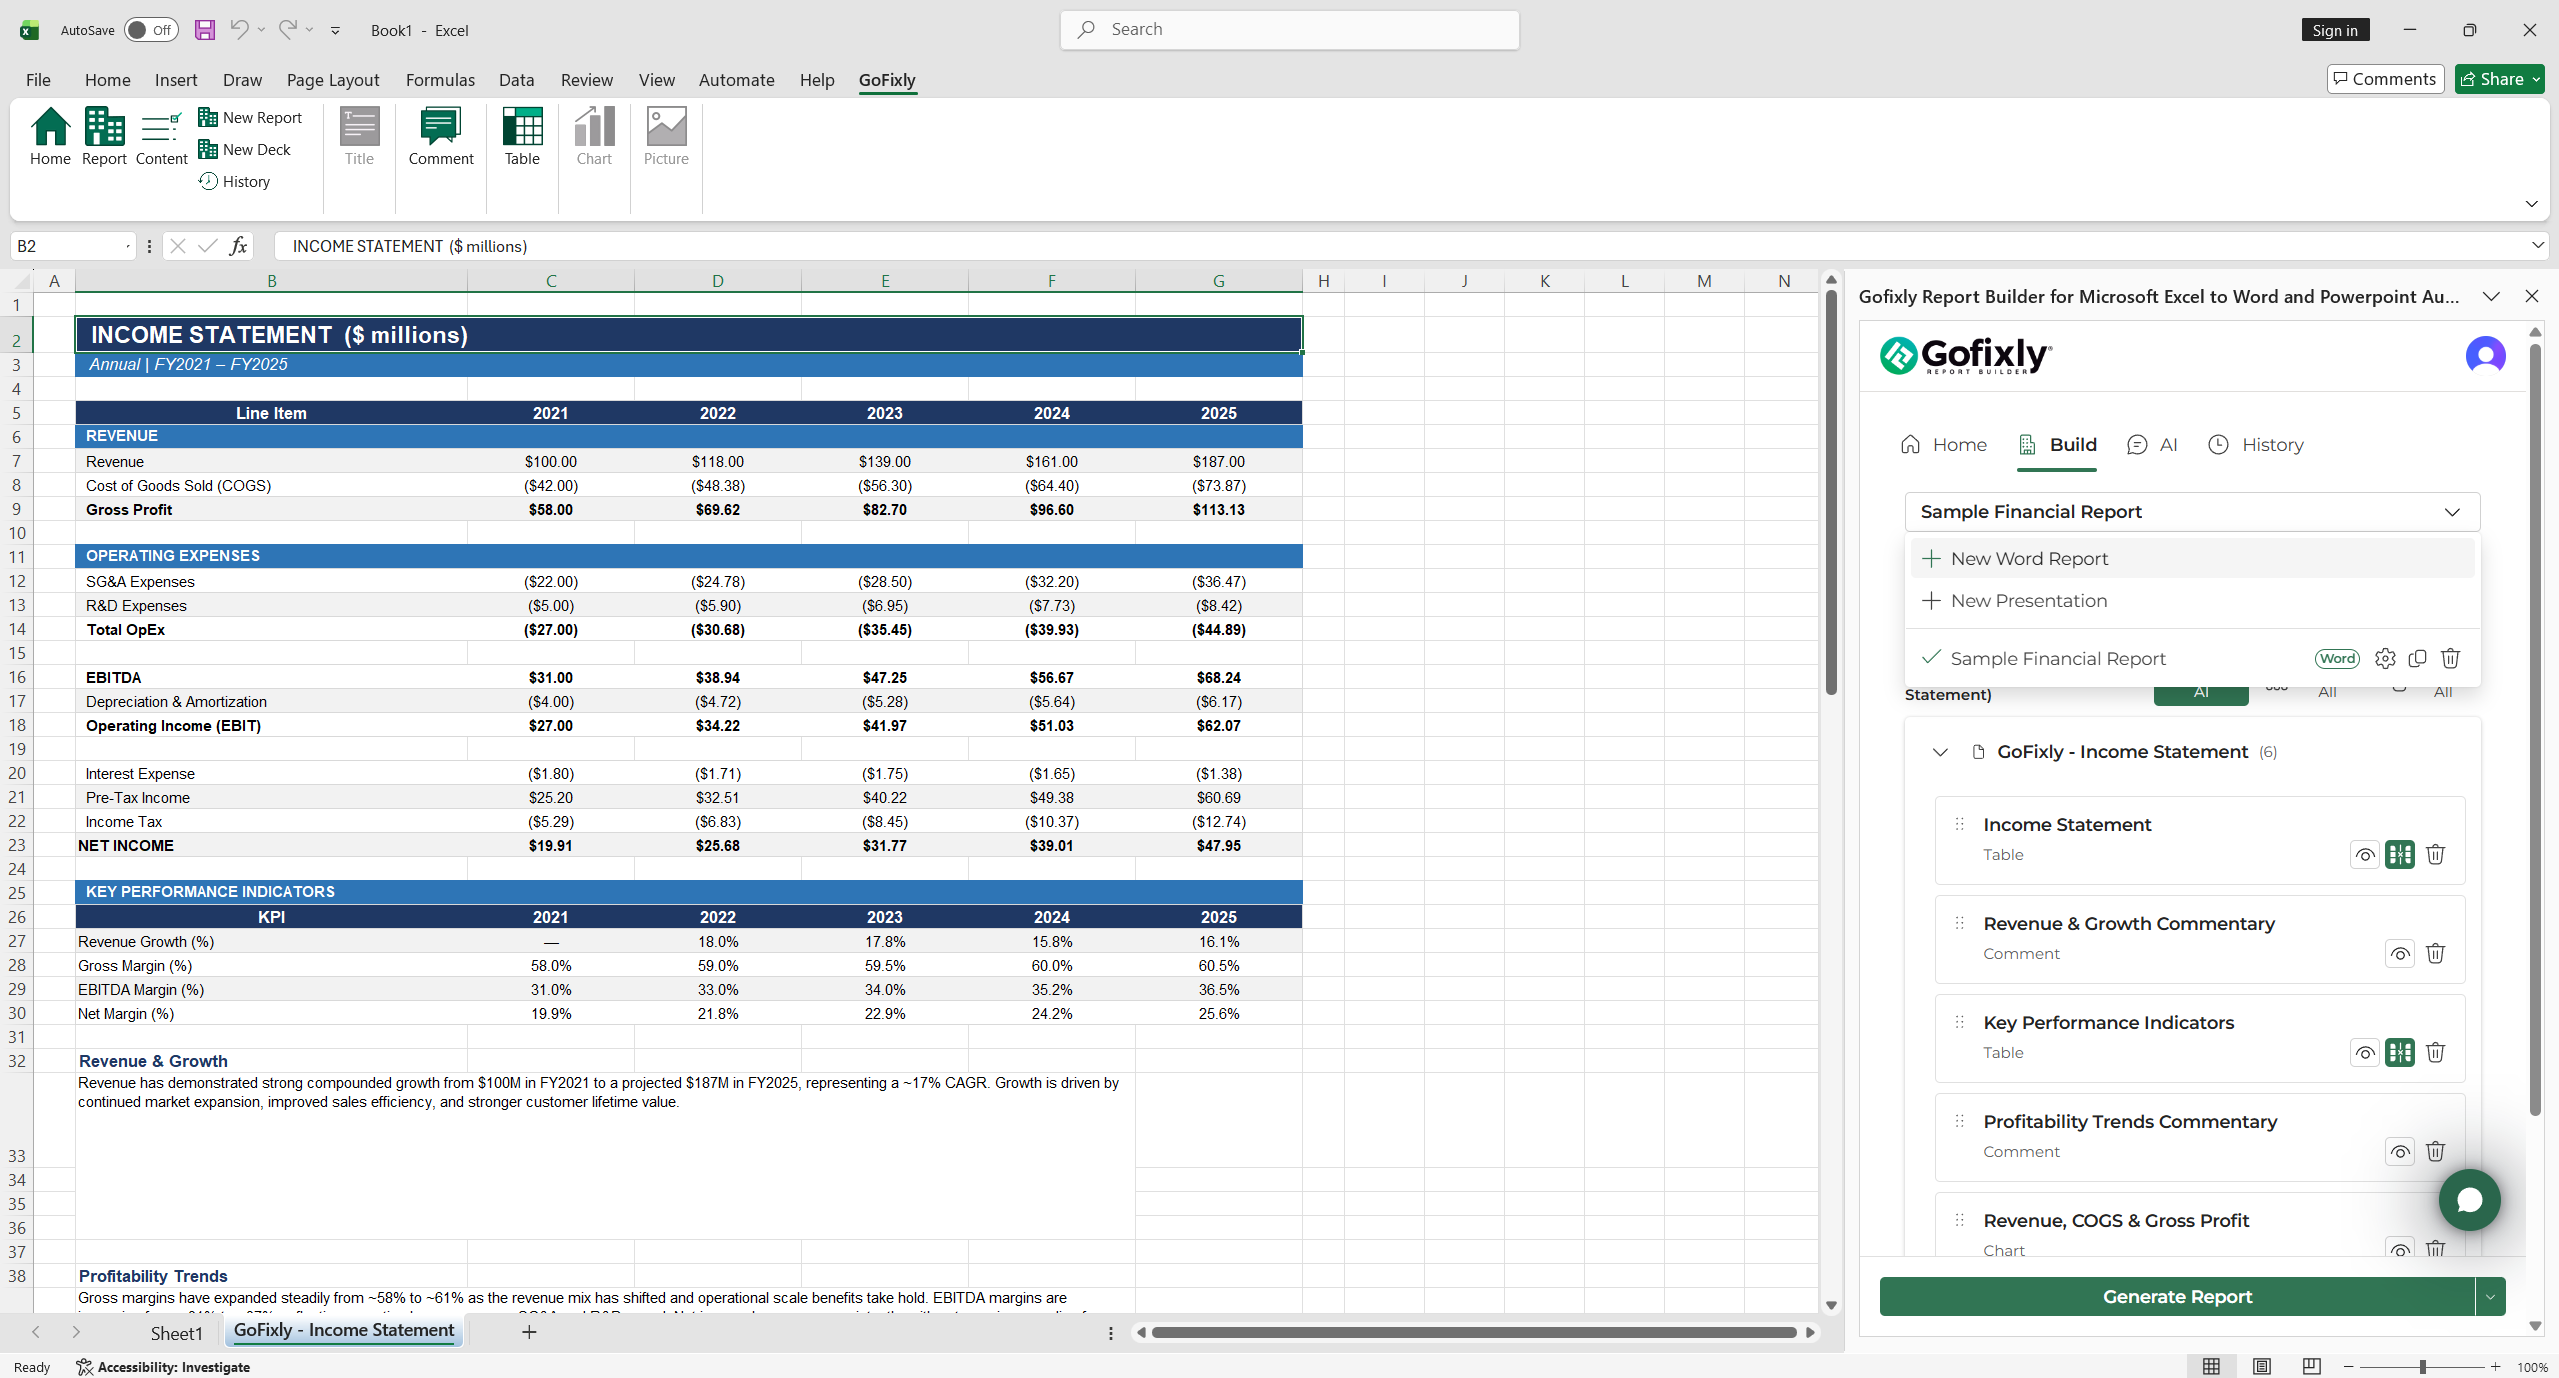Duplicate Sample Financial Report with copy icon
This screenshot has height=1378, width=2559.
point(2418,658)
